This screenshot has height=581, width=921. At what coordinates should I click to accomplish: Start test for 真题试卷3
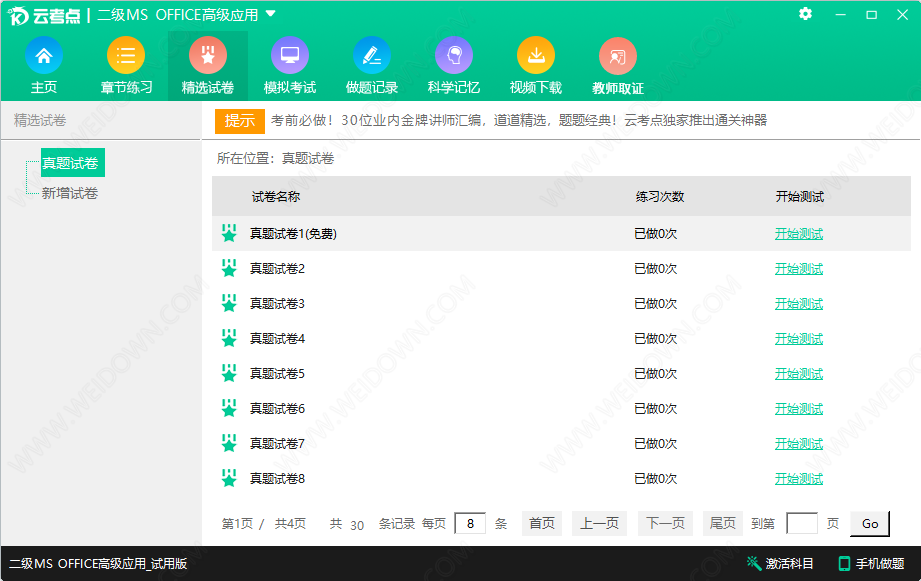click(799, 304)
